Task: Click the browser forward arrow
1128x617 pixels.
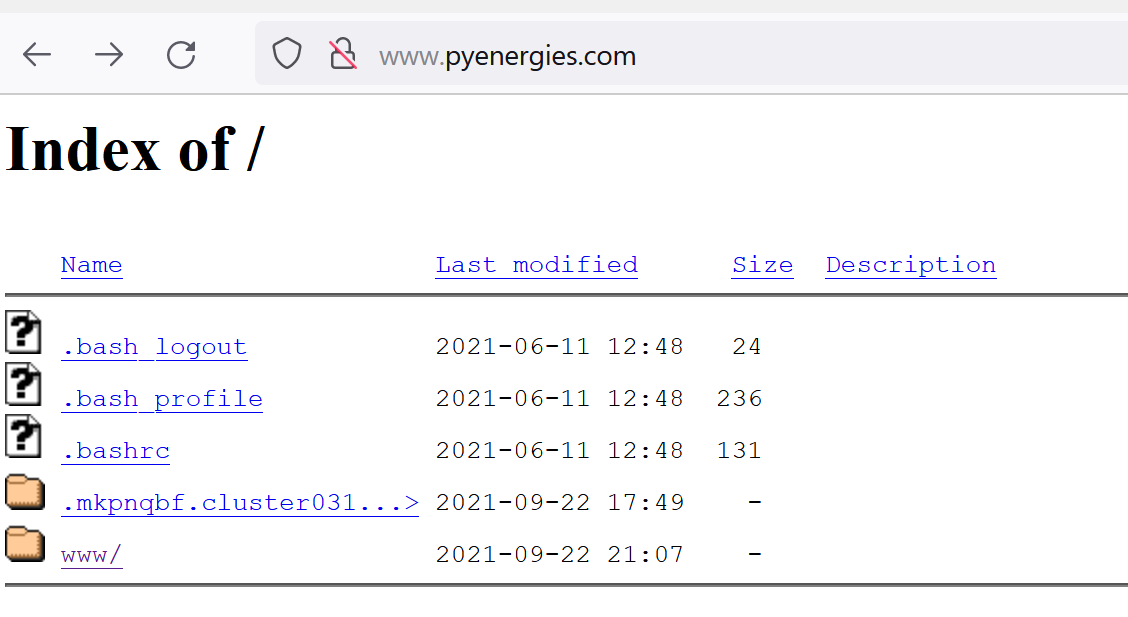Action: (109, 55)
